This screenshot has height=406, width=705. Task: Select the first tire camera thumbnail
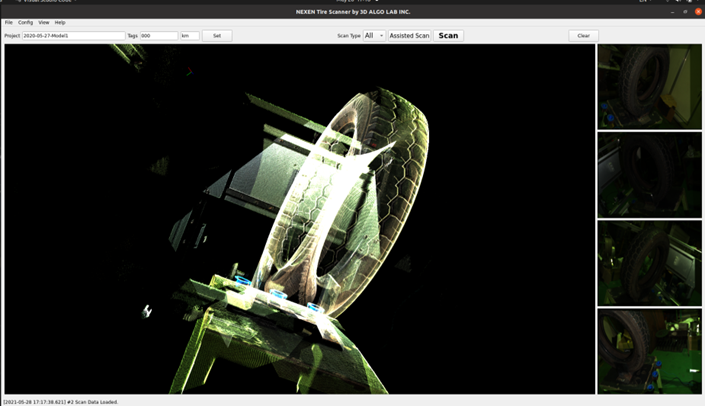coord(649,87)
